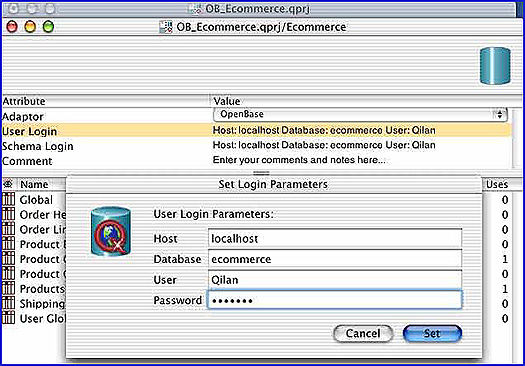Viewport: 525px width, 366px height.
Task: Click the Set button
Action: [x=432, y=334]
